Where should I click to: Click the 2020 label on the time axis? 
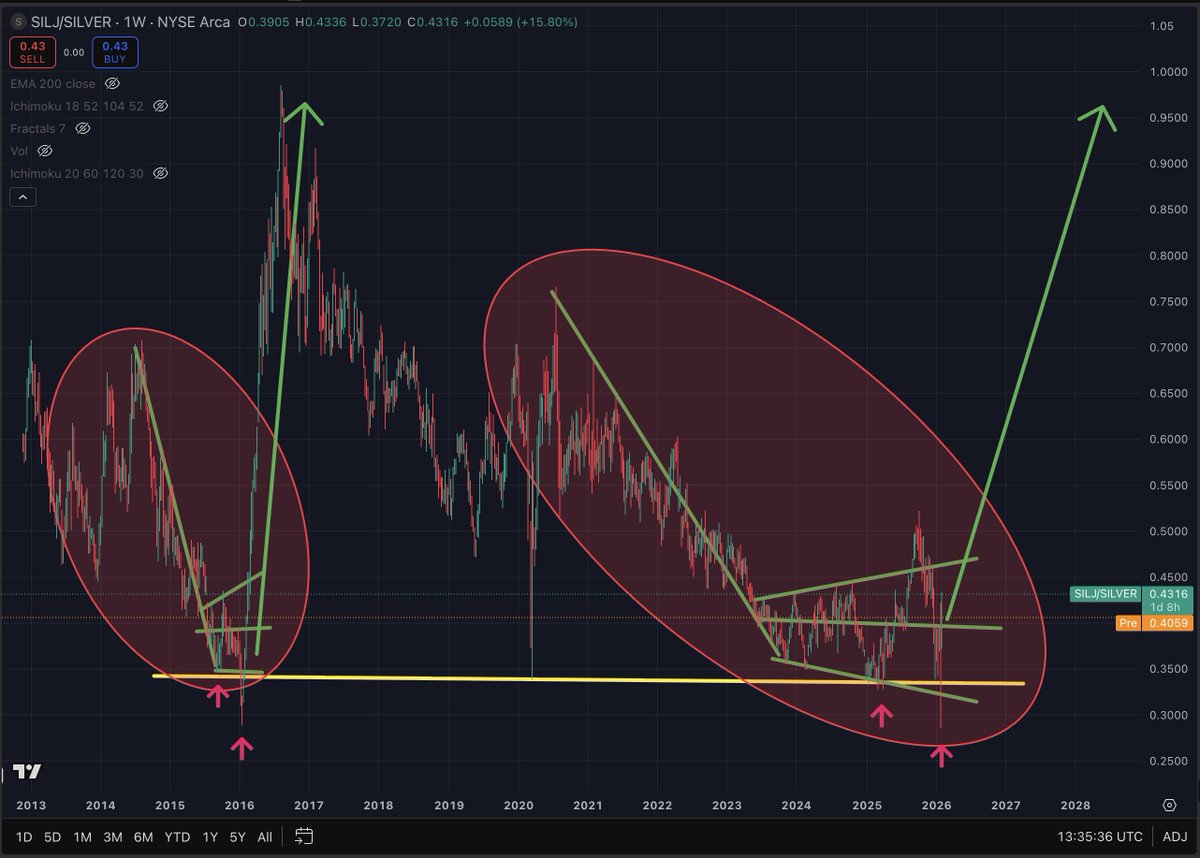pos(518,805)
